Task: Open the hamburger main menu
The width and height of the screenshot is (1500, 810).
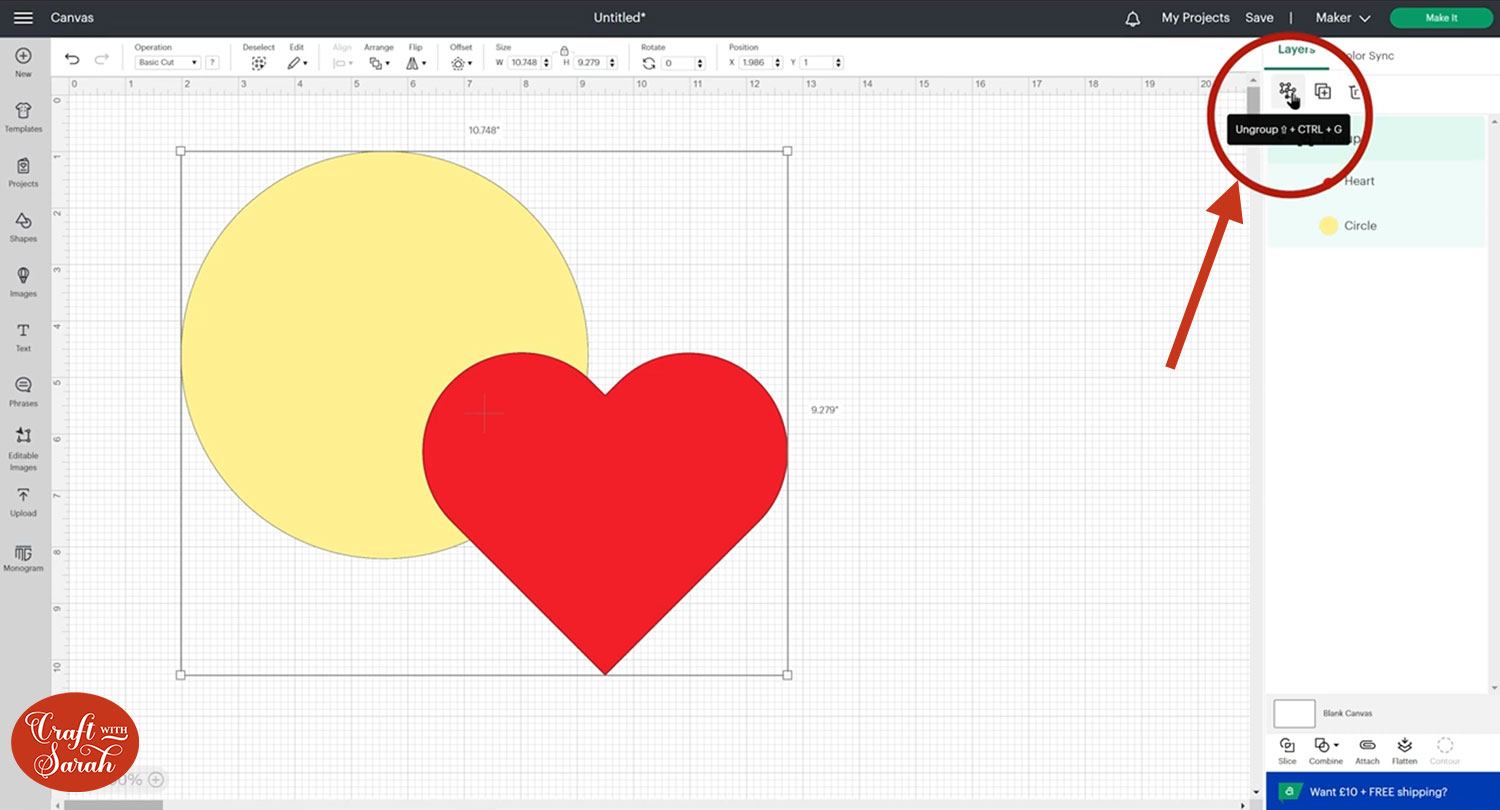Action: click(x=23, y=18)
